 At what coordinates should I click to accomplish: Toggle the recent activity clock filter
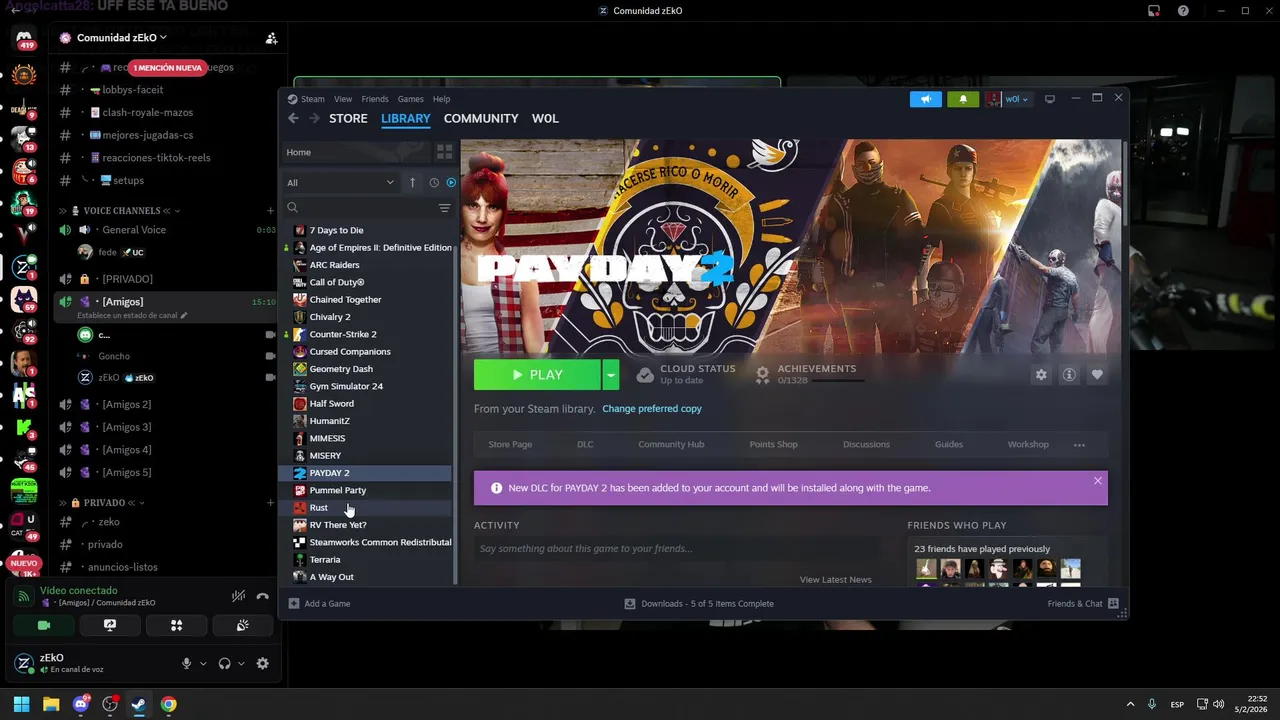pos(434,182)
